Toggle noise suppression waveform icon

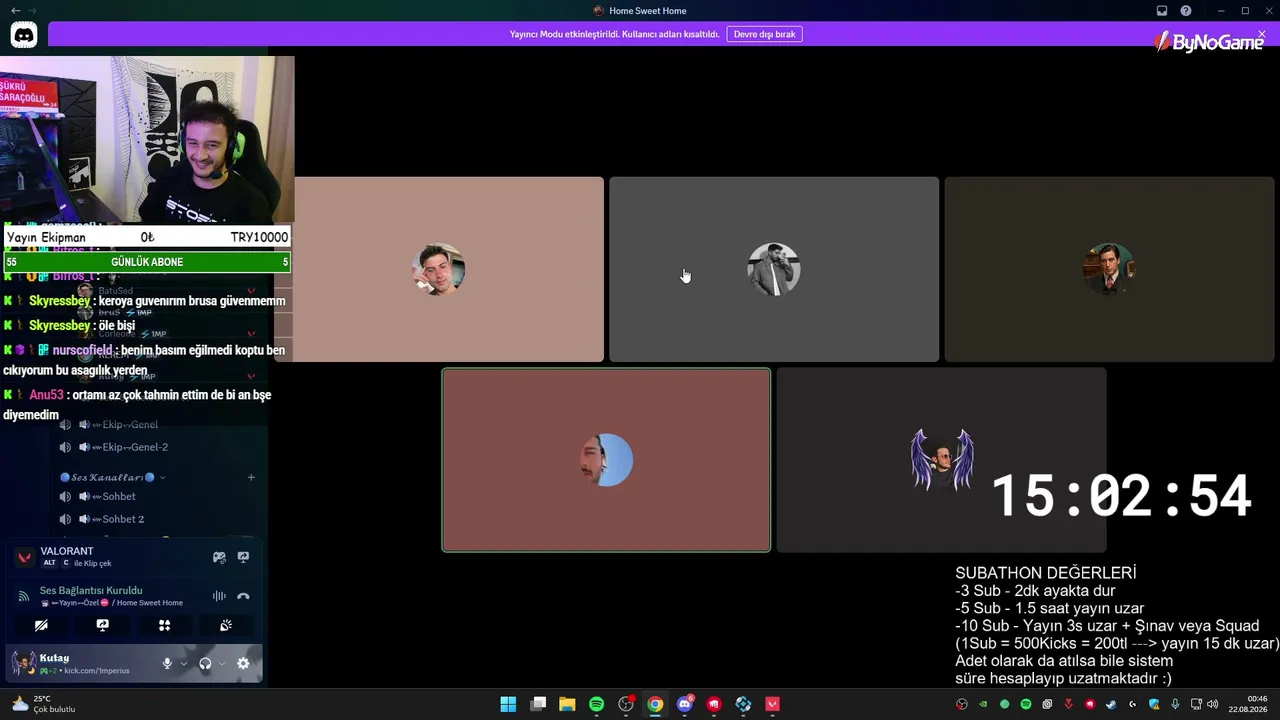219,596
